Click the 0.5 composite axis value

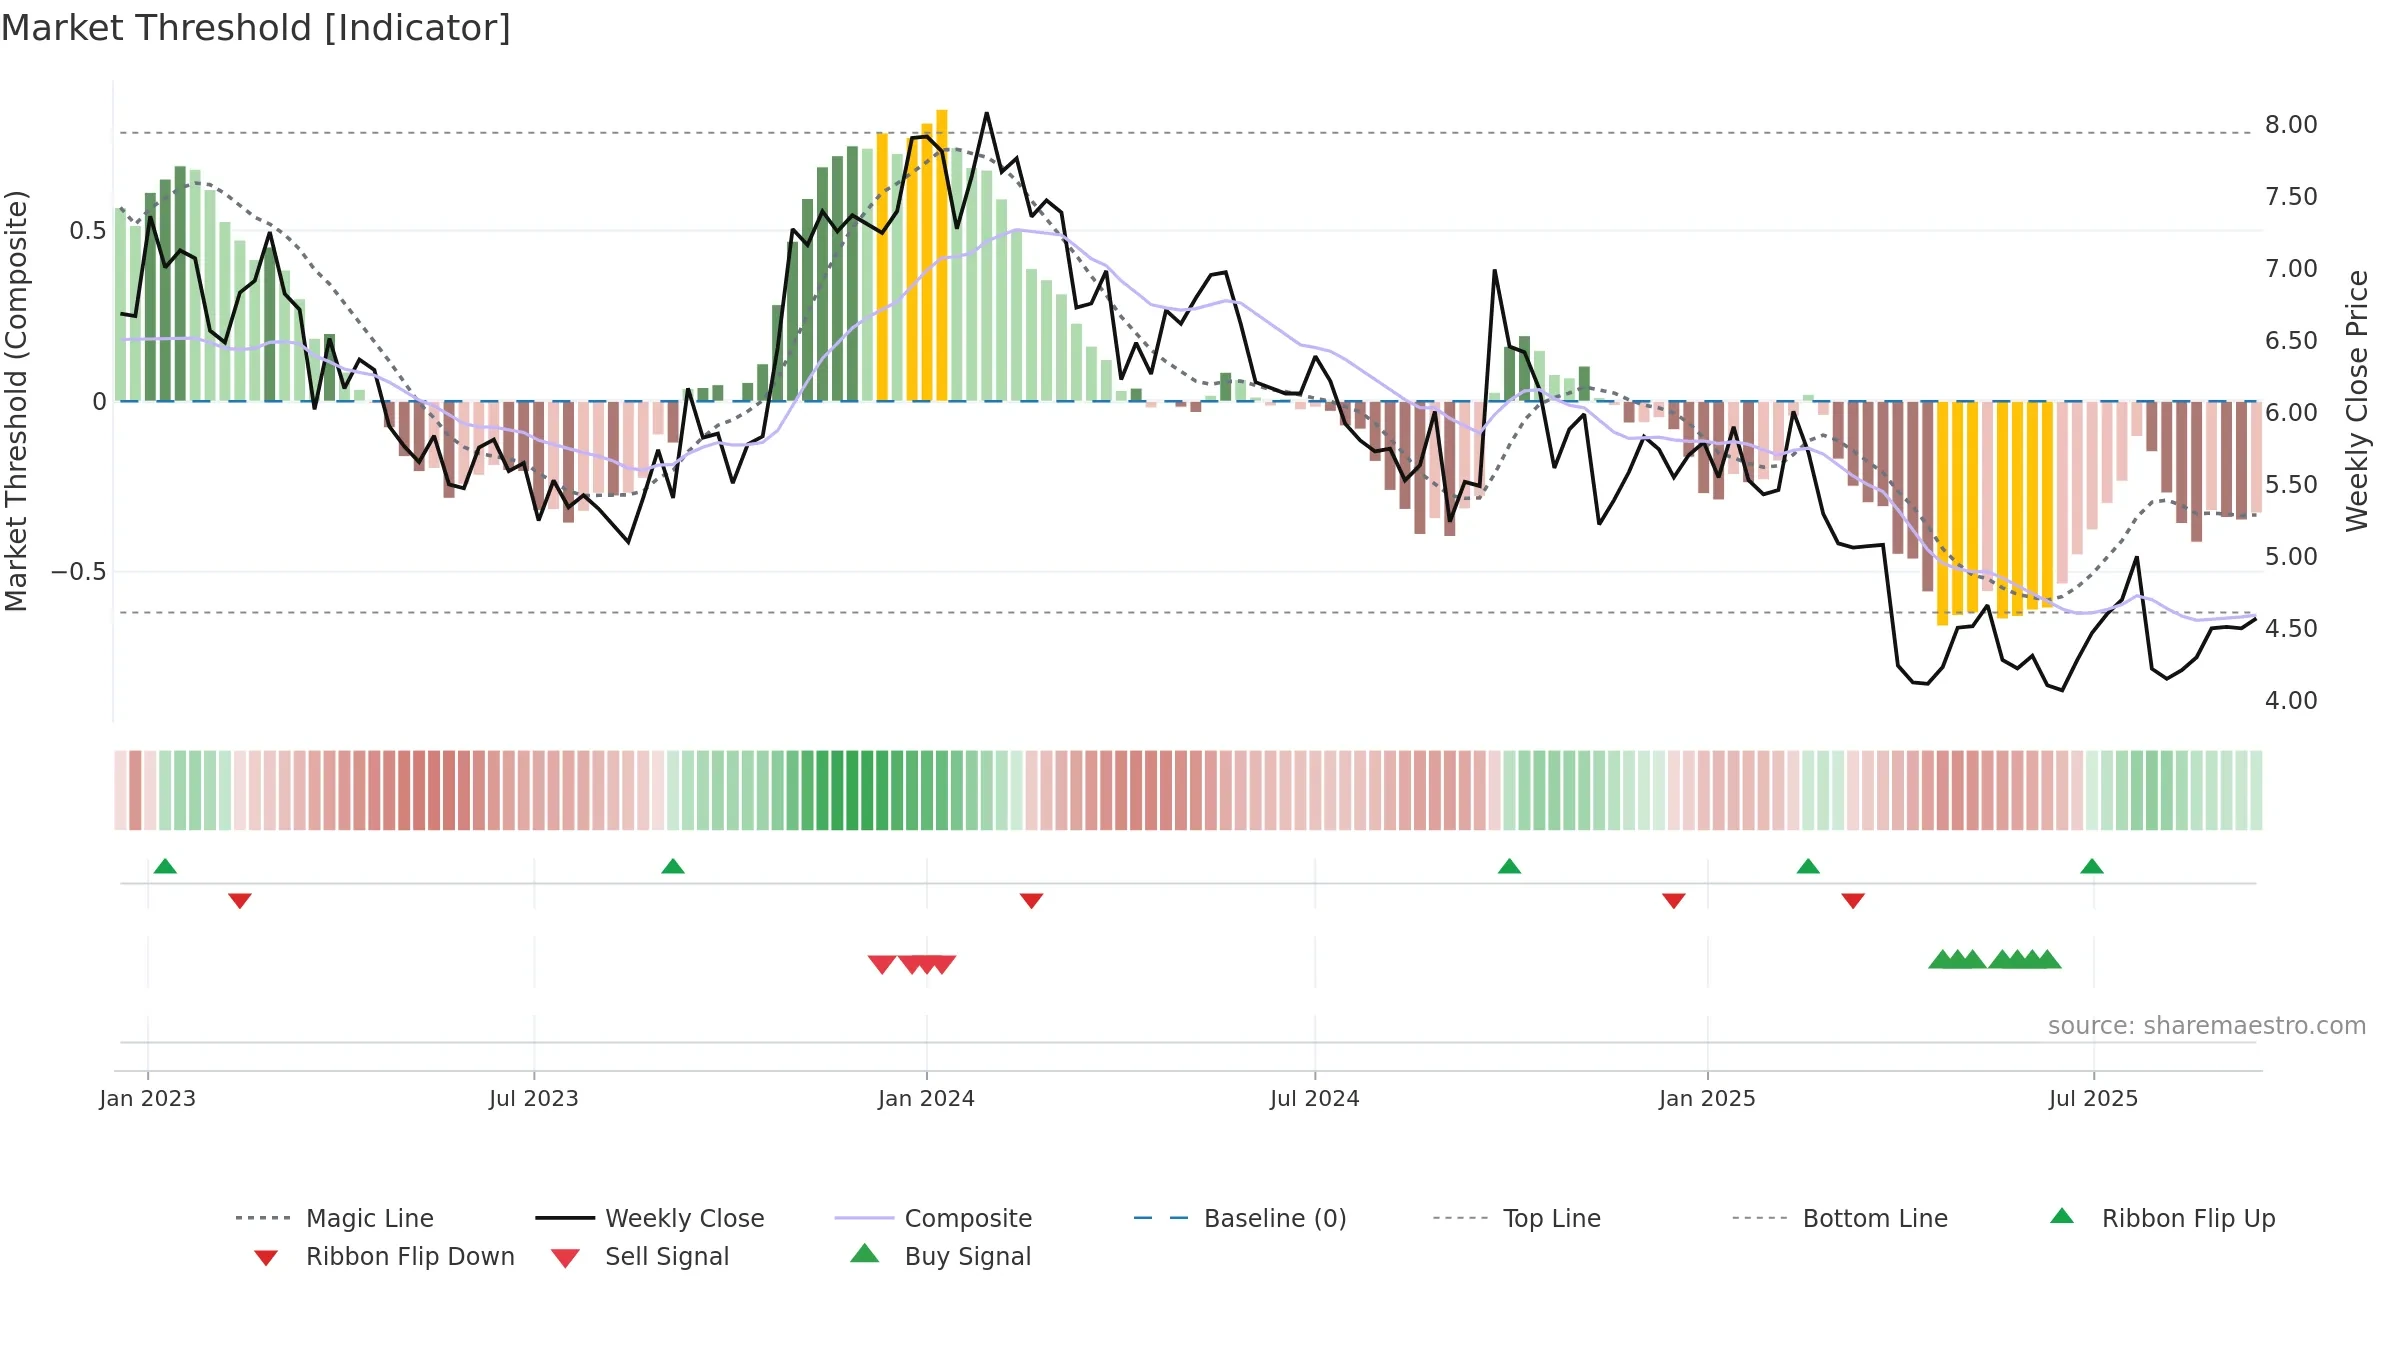tap(88, 231)
